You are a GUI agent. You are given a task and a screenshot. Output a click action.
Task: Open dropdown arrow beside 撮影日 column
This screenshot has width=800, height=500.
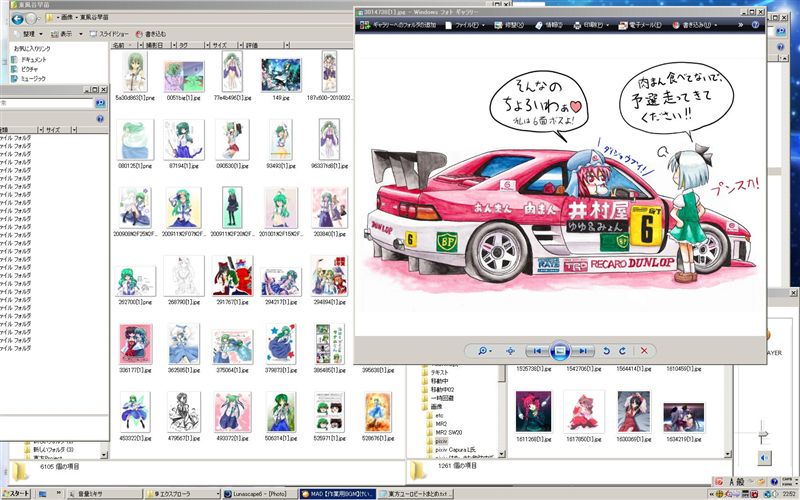(x=174, y=45)
